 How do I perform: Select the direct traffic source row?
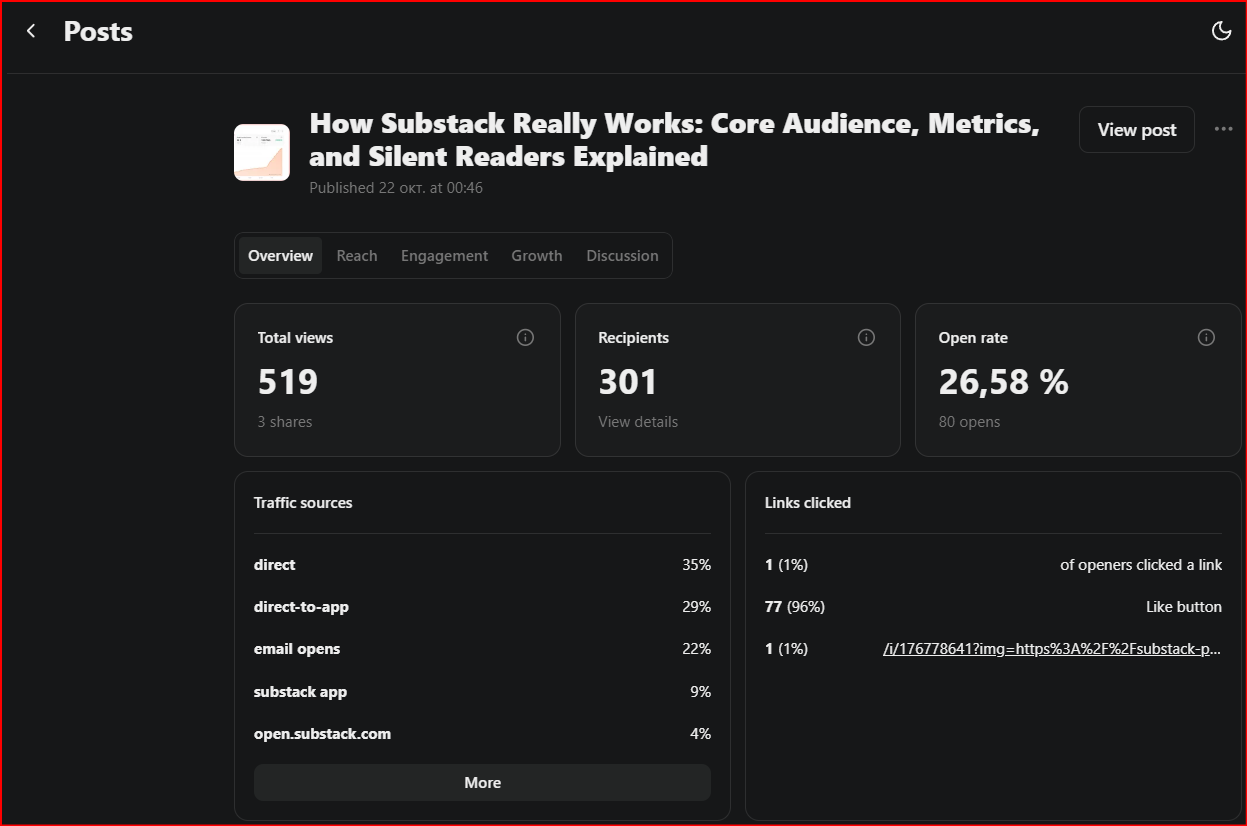click(x=482, y=565)
